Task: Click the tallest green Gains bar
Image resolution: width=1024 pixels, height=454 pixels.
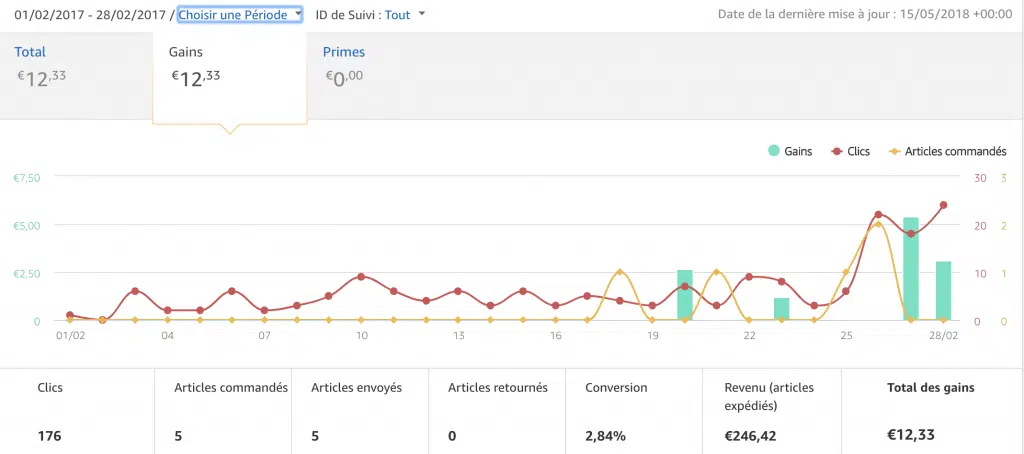Action: 910,268
